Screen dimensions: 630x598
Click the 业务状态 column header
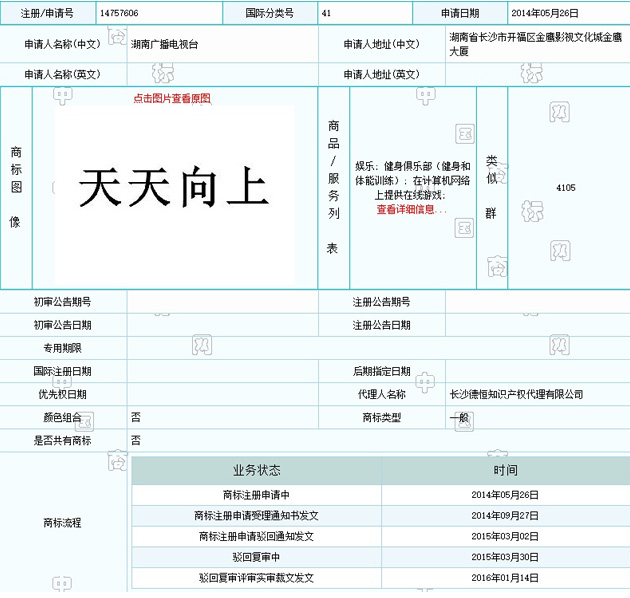click(x=256, y=470)
